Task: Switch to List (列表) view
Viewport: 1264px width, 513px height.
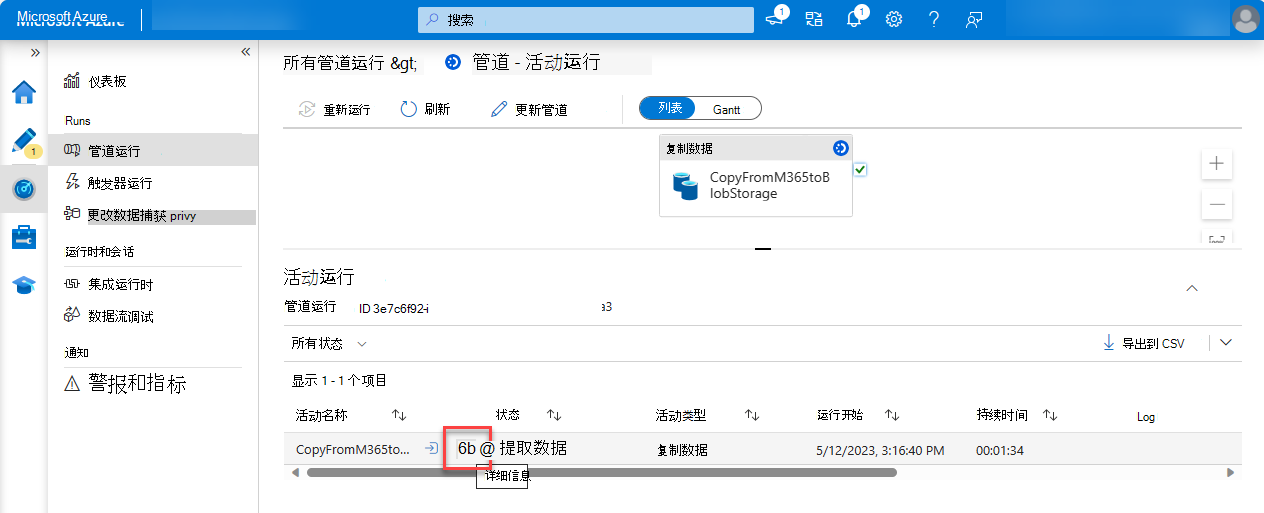Action: click(x=670, y=108)
